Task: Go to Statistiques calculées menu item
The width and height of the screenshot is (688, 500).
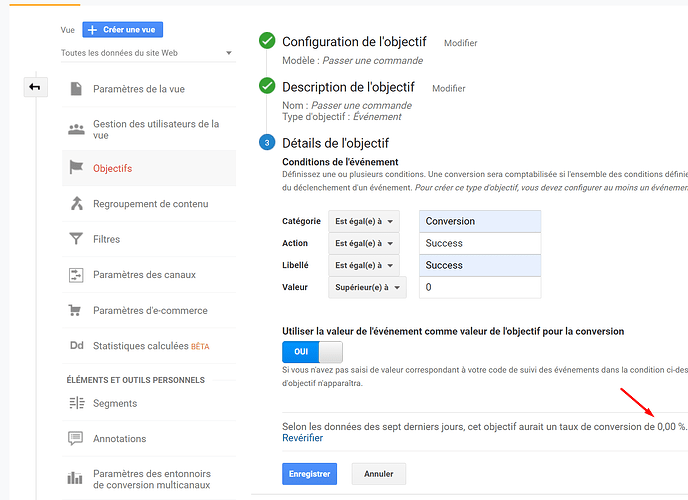Action: pos(140,346)
